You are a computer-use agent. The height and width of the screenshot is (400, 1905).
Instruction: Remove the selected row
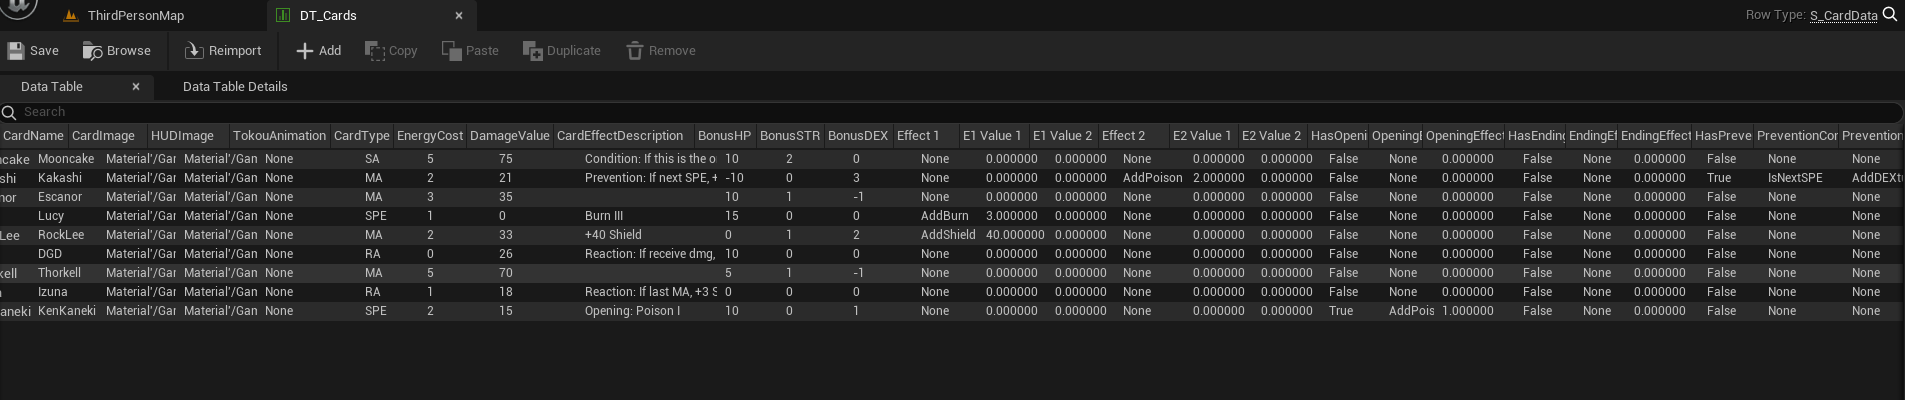point(635,51)
